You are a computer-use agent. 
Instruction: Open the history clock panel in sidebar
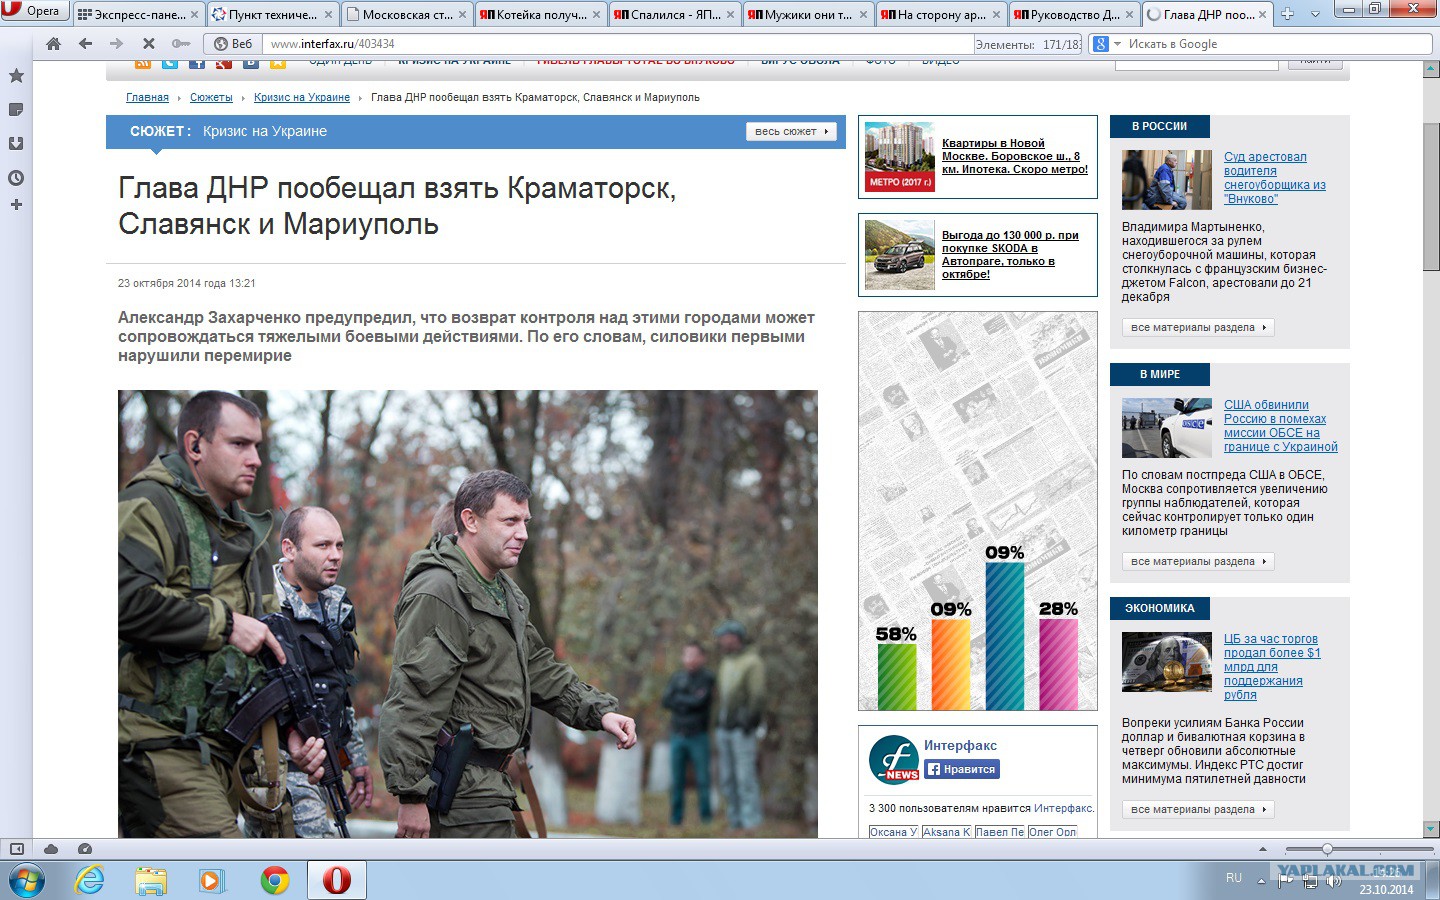click(x=16, y=178)
